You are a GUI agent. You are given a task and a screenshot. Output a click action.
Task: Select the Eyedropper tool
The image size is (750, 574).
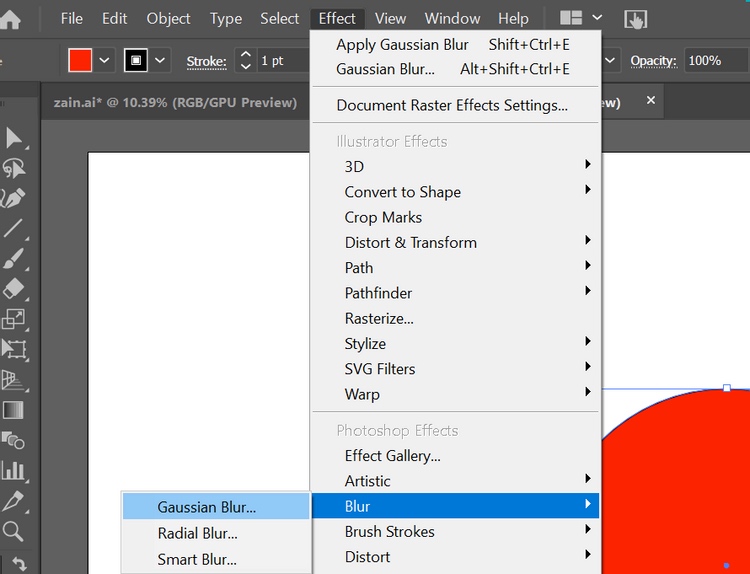[13, 501]
